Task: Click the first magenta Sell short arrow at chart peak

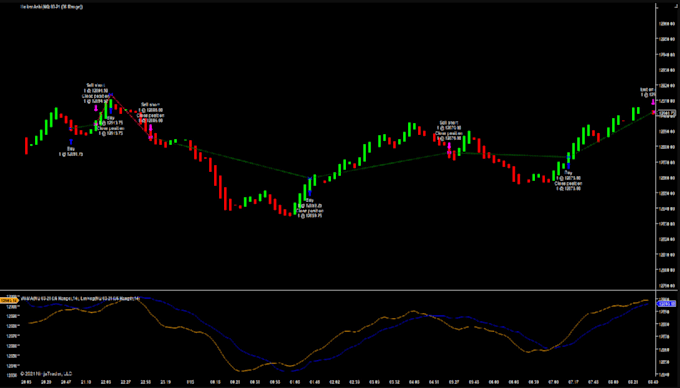Action: (96, 108)
